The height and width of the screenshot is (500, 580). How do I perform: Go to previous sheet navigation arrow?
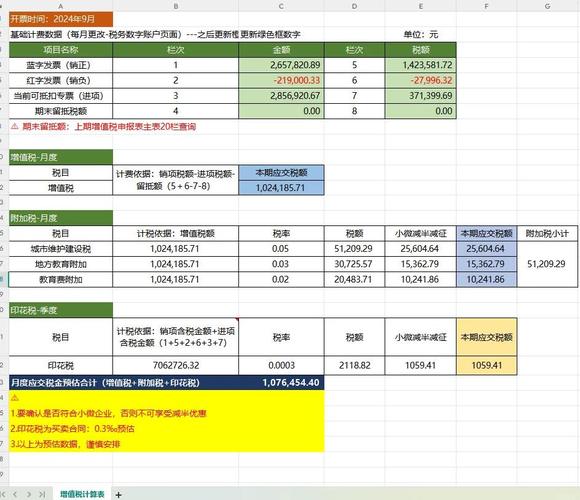point(16,494)
